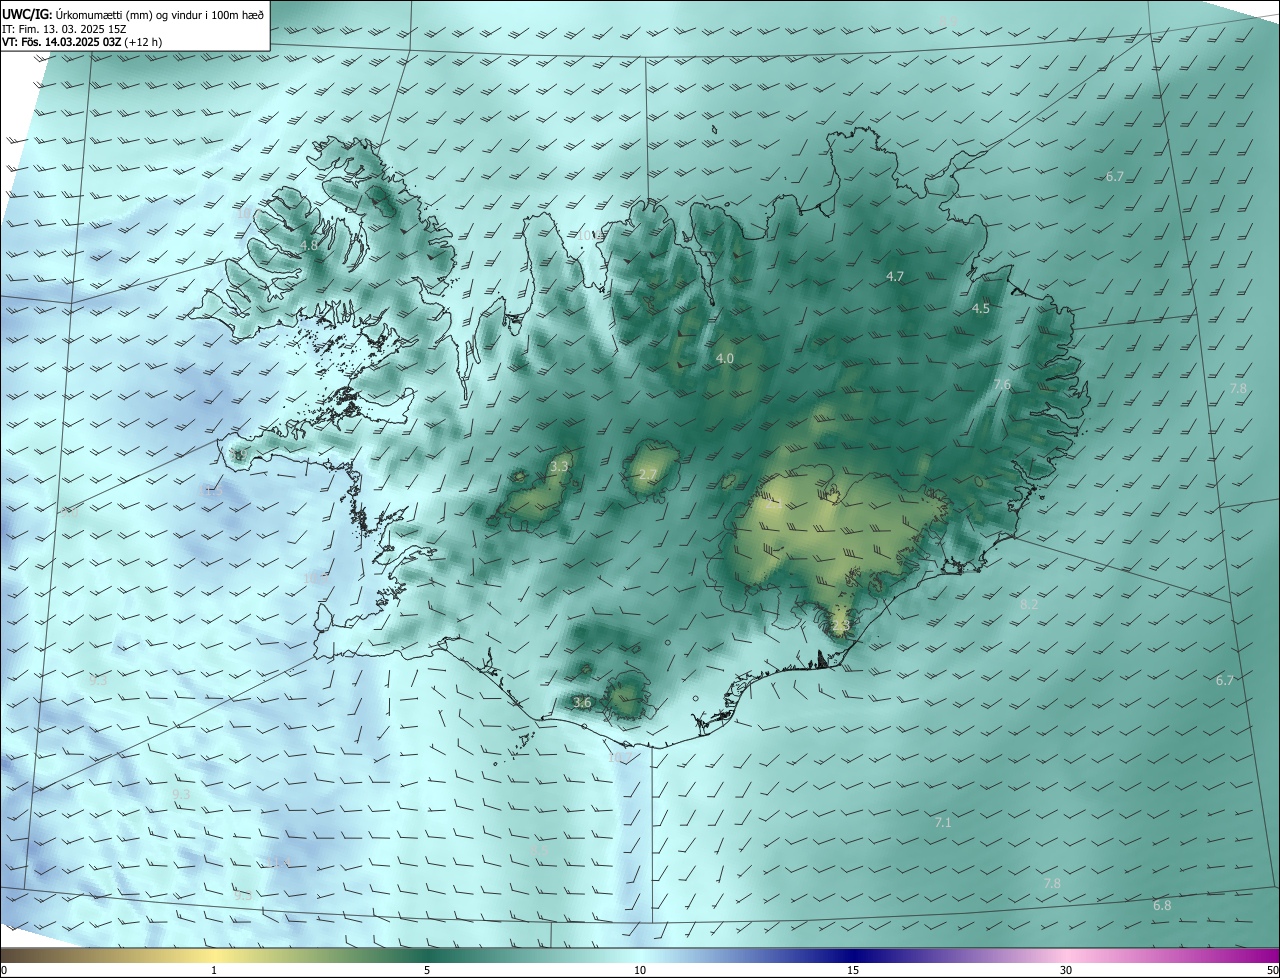Click the 7.6 value label near the east coast
1280x978 pixels.
click(1002, 385)
